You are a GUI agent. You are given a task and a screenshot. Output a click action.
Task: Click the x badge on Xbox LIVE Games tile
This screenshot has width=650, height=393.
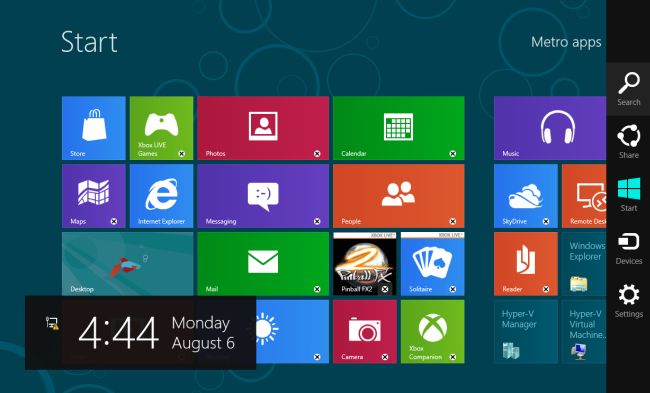[182, 154]
